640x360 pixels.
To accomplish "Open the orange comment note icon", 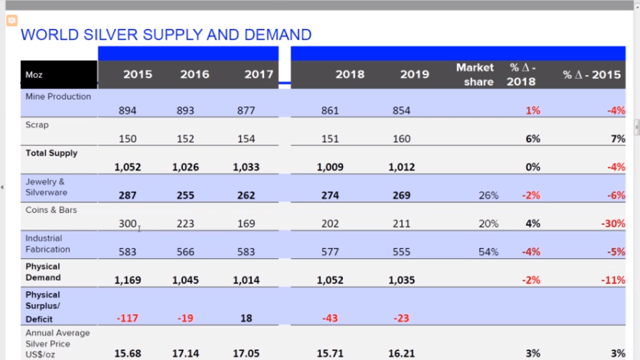I will [12, 20].
